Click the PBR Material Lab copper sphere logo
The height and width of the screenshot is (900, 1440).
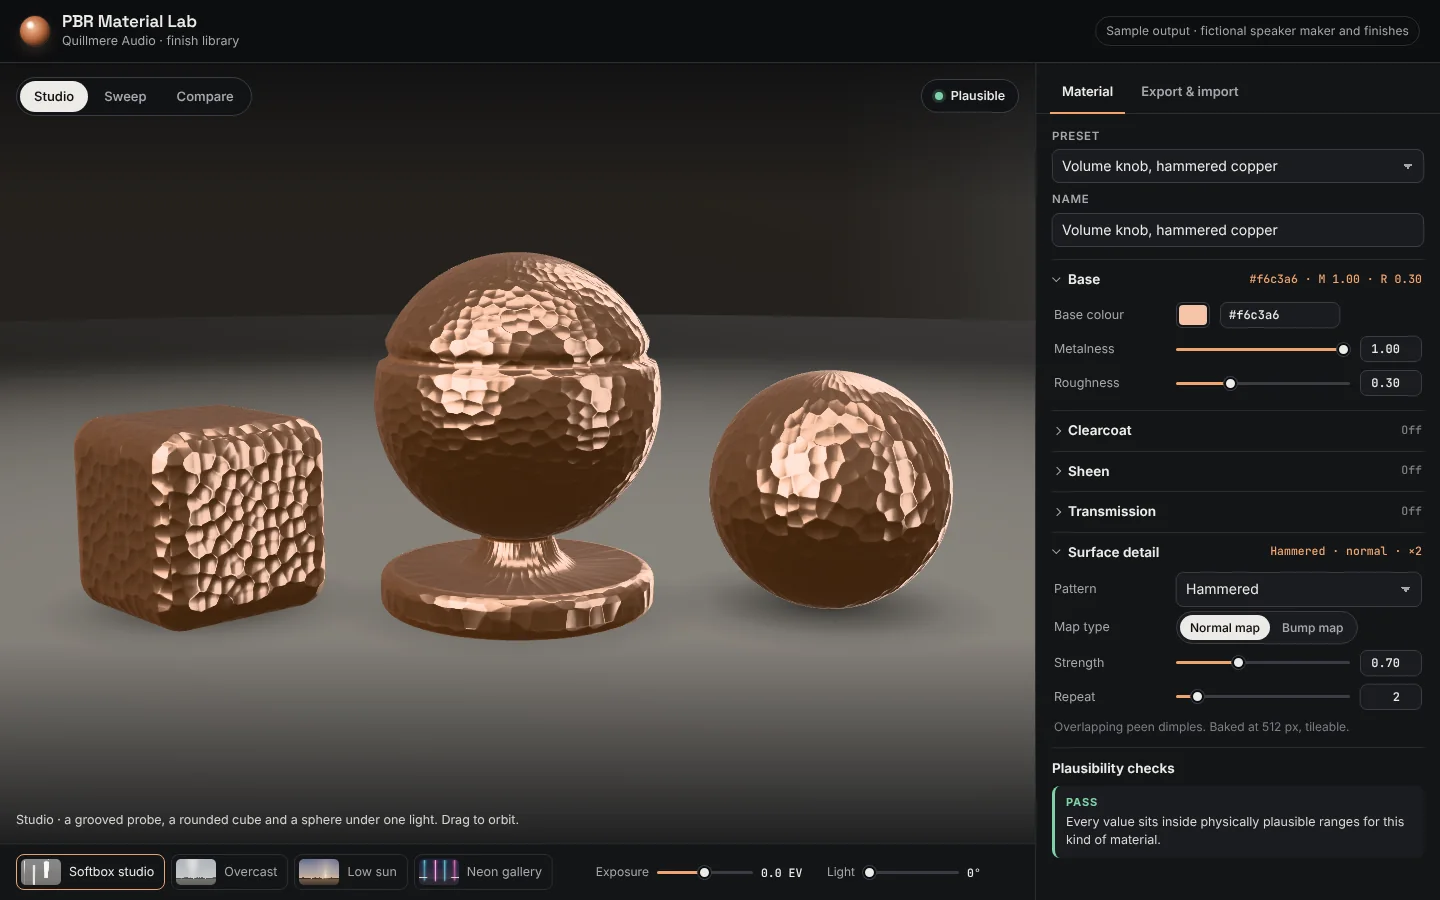[35, 31]
